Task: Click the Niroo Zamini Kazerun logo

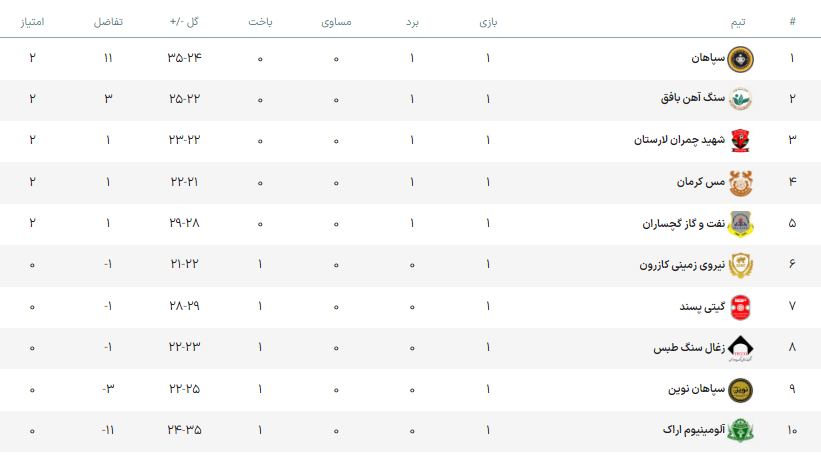Action: coord(740,265)
